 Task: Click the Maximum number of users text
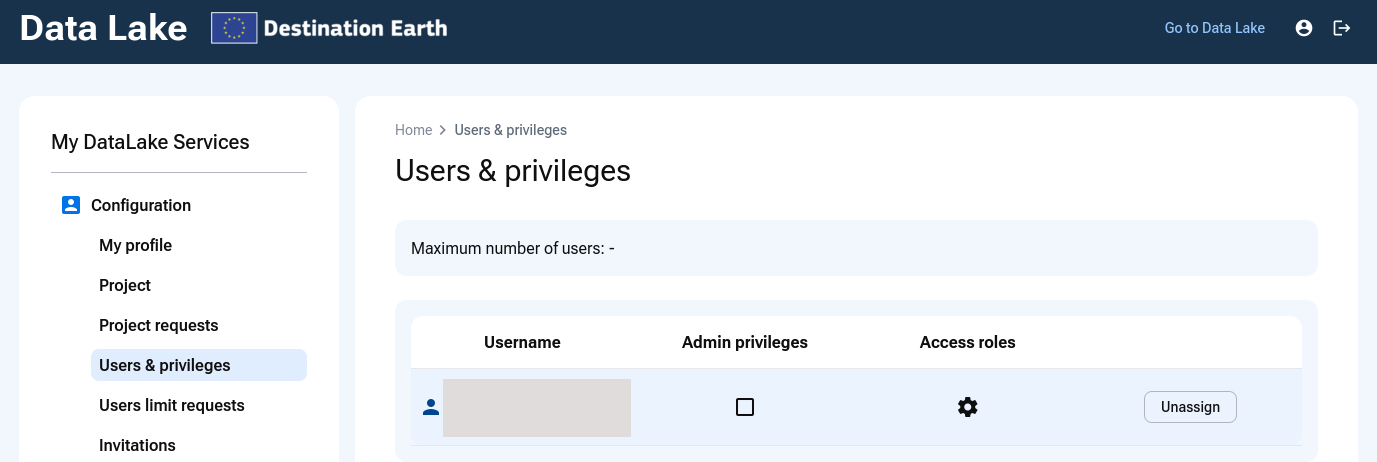513,248
